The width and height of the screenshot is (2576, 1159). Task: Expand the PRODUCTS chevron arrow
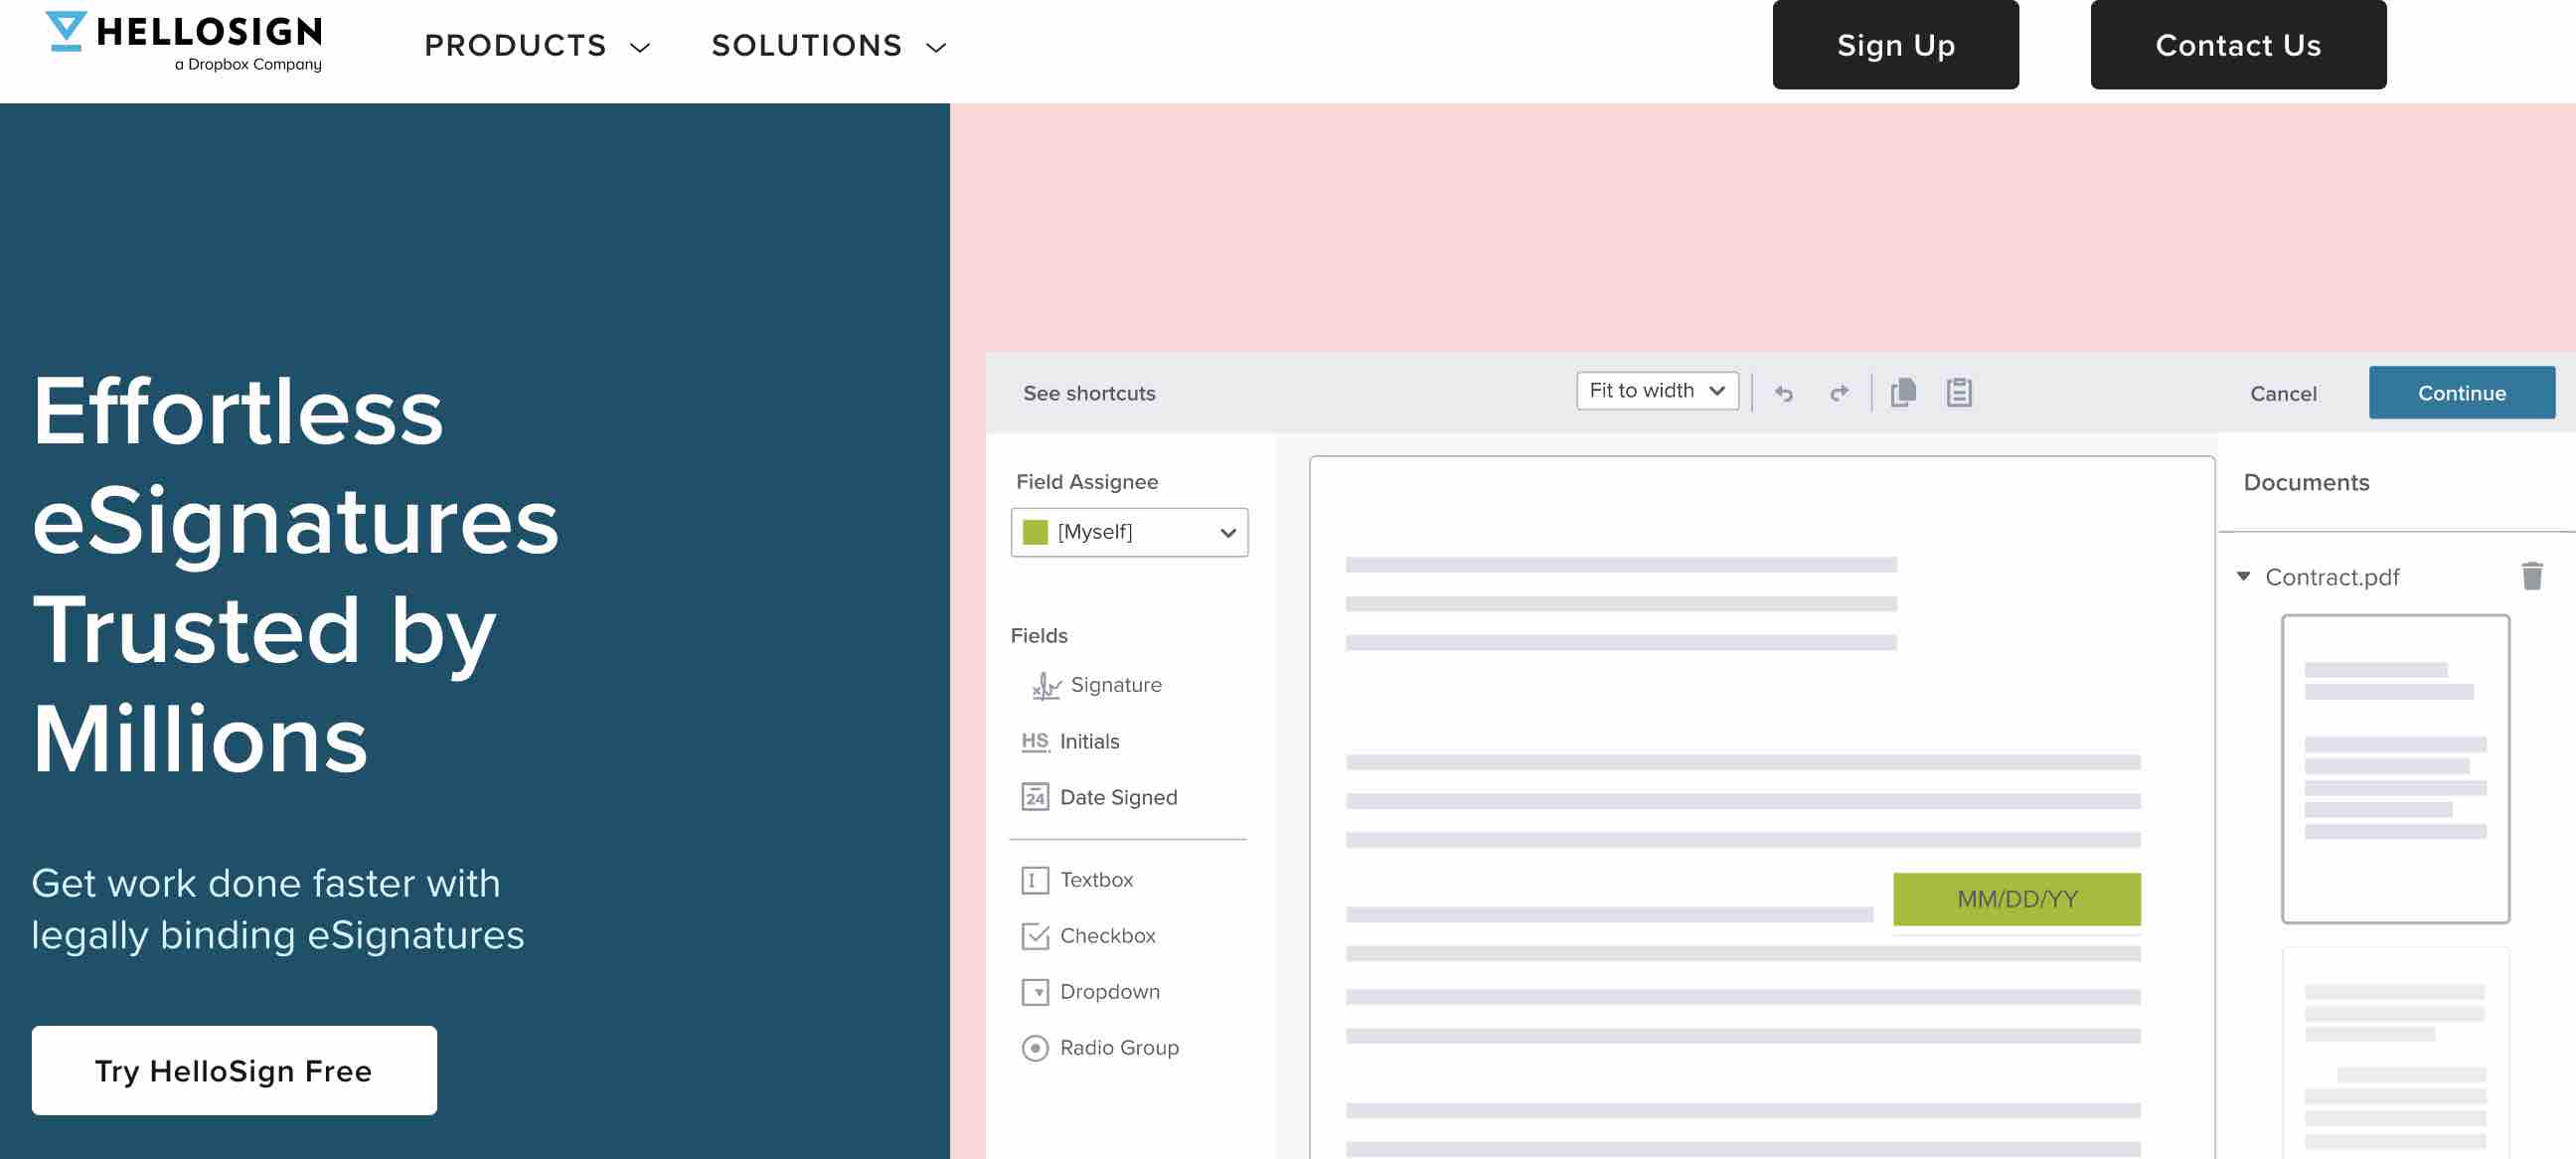coord(640,48)
